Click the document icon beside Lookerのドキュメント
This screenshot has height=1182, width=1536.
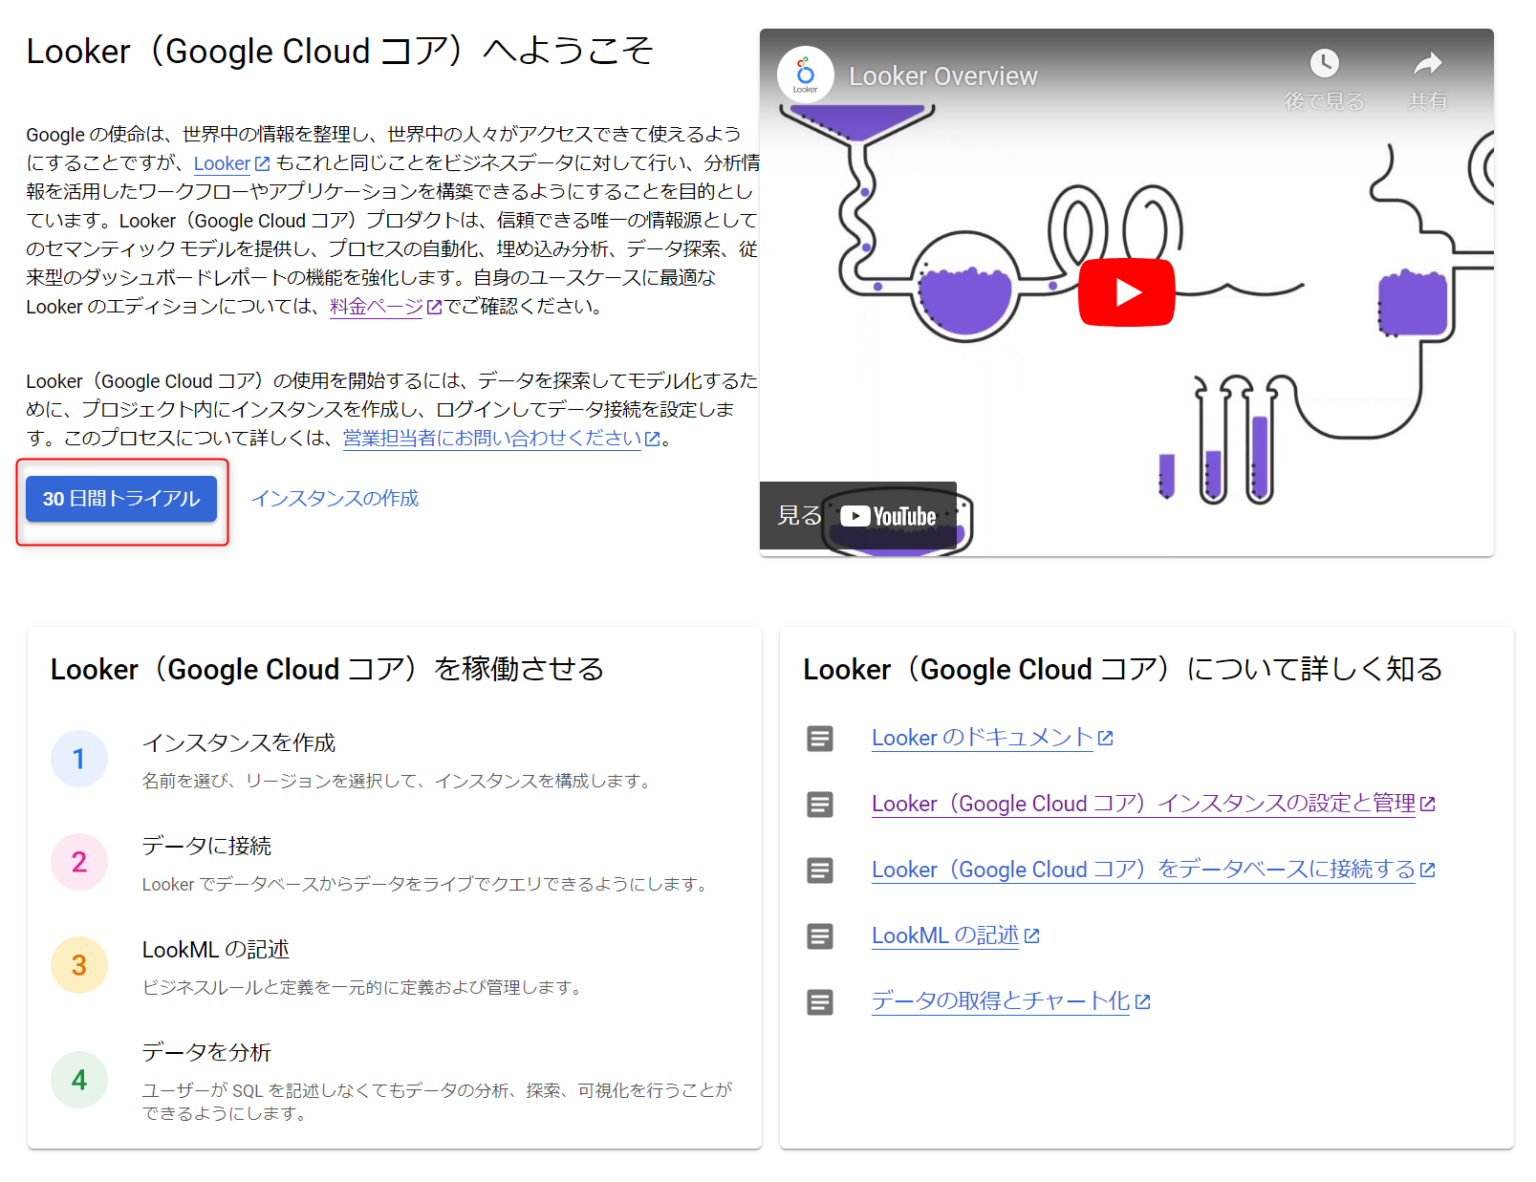click(820, 738)
